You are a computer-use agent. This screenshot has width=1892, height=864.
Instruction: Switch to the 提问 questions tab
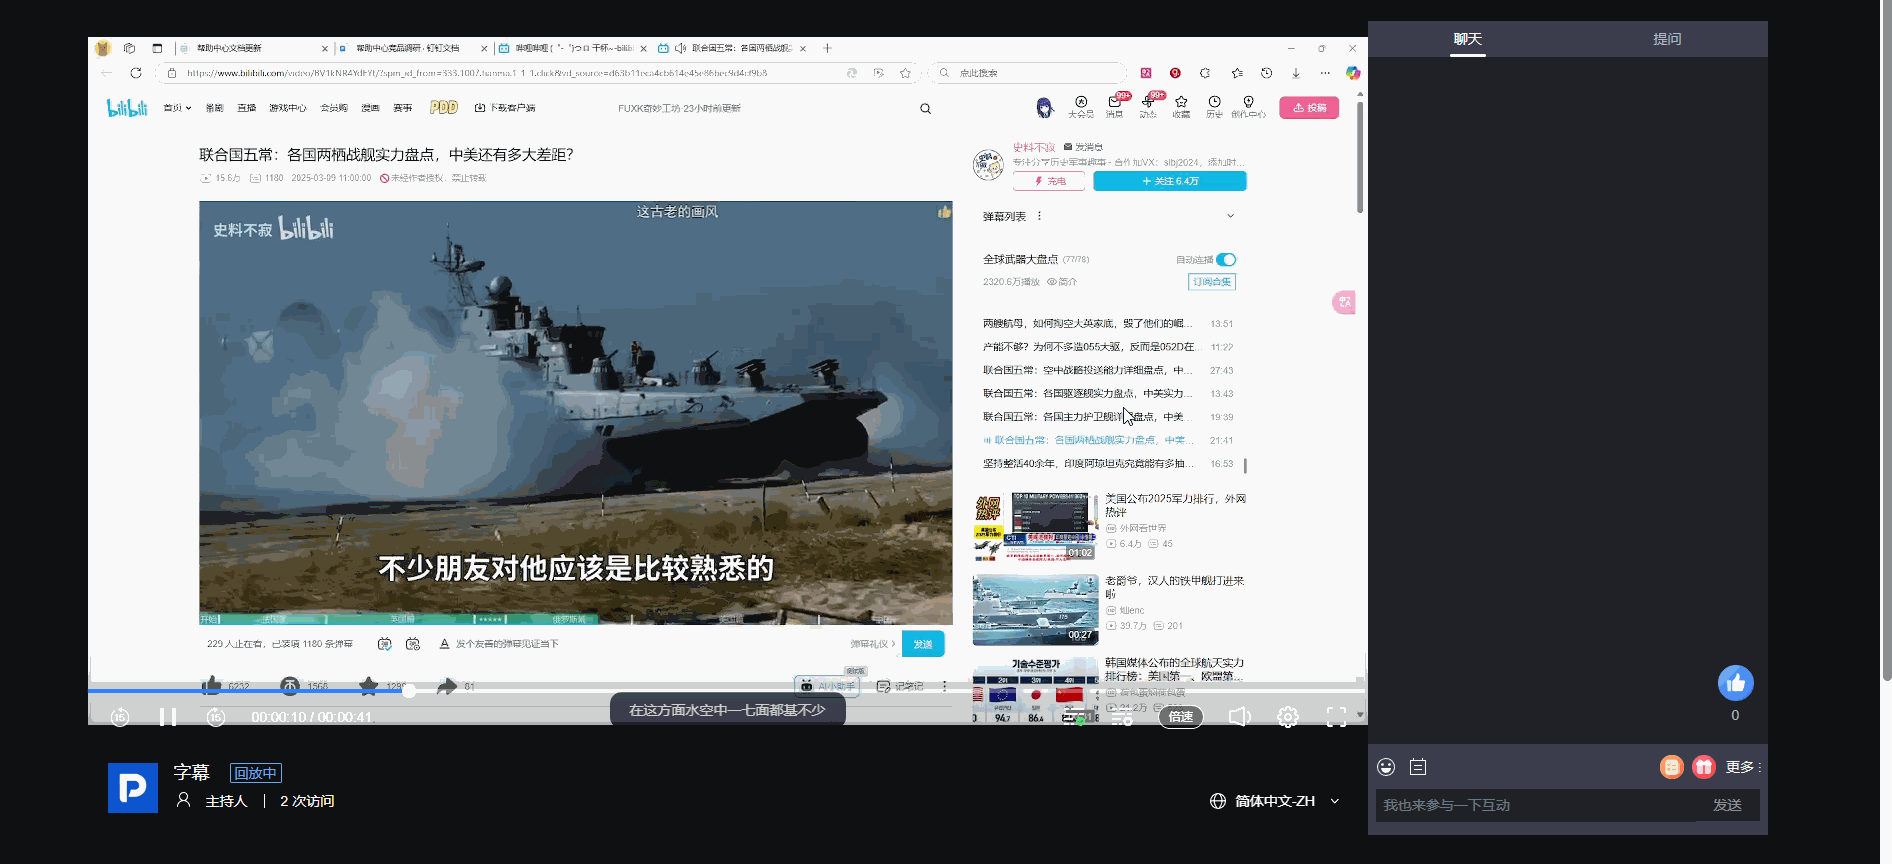pyautogui.click(x=1667, y=39)
